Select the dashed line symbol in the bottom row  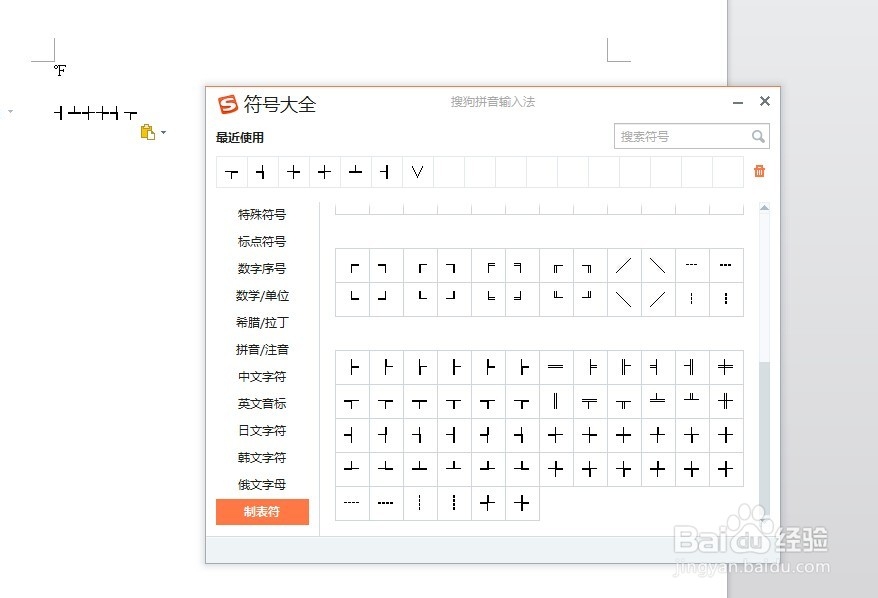tap(351, 503)
